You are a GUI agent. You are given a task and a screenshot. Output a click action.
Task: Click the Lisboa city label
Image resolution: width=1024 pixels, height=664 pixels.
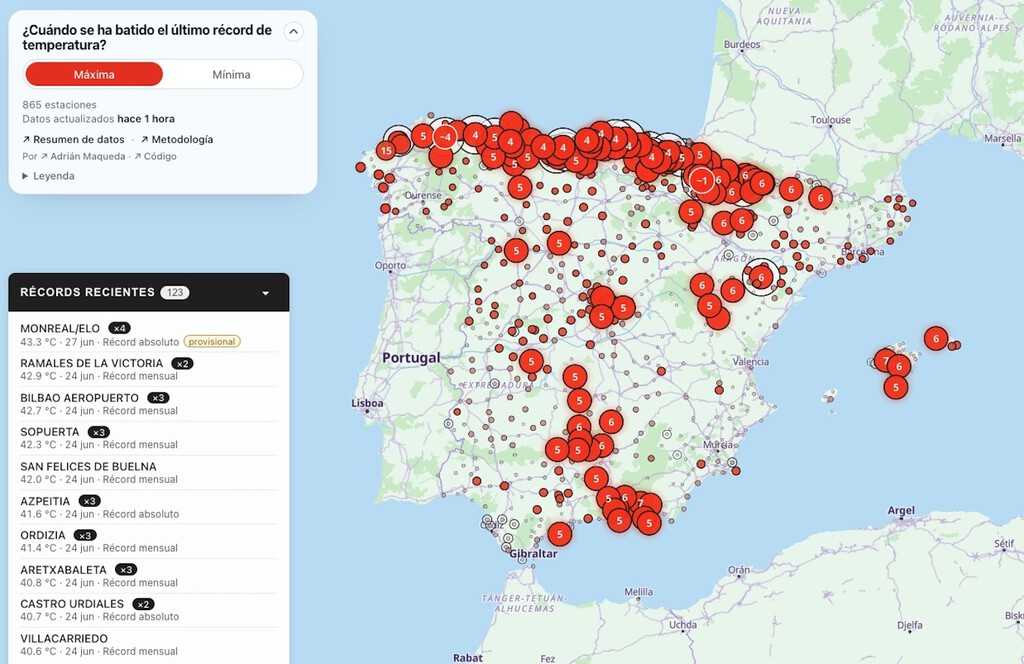point(367,403)
